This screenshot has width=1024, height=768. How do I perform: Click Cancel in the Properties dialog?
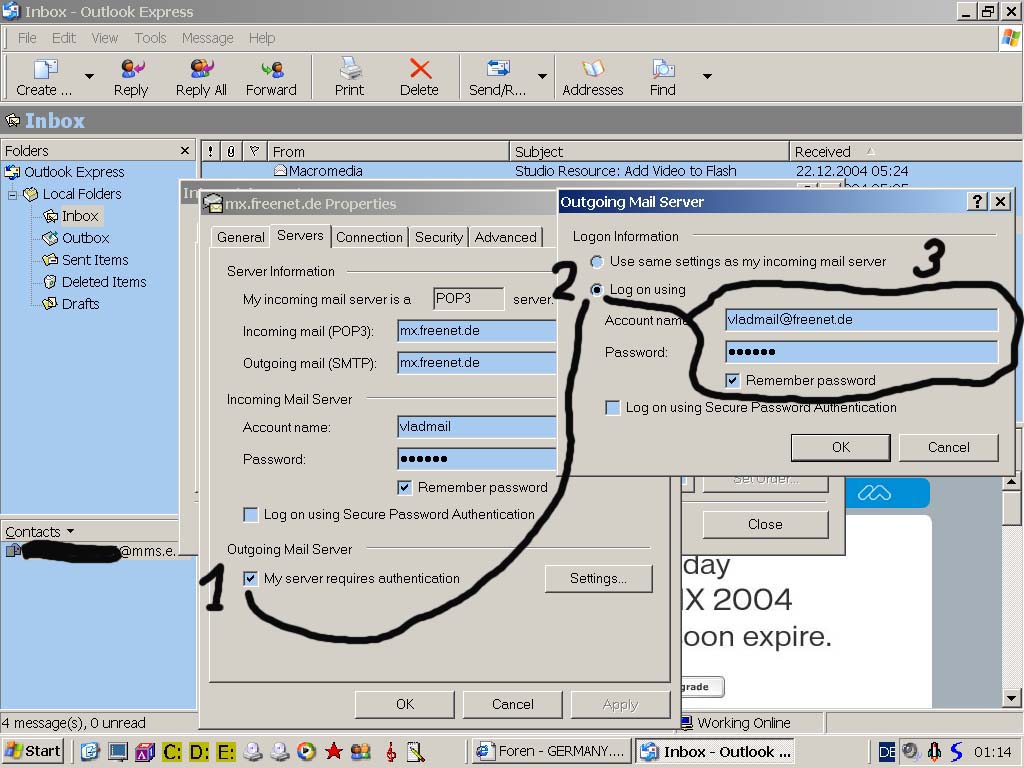[513, 704]
